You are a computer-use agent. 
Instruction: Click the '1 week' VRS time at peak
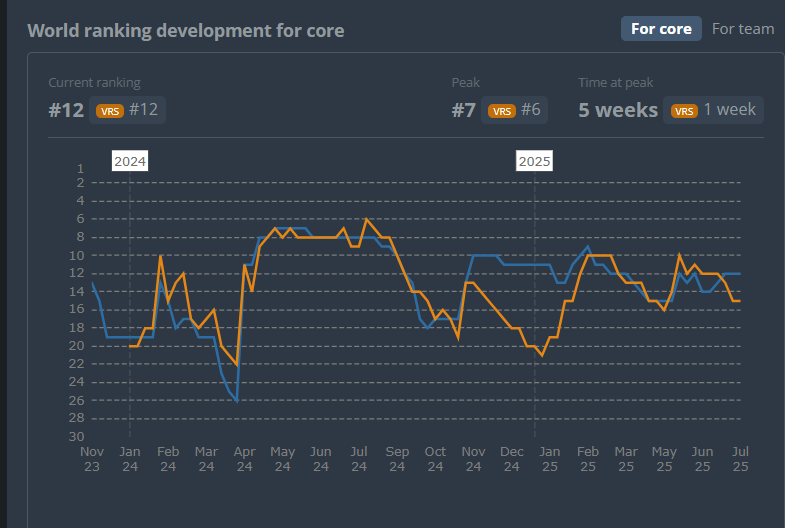[730, 110]
